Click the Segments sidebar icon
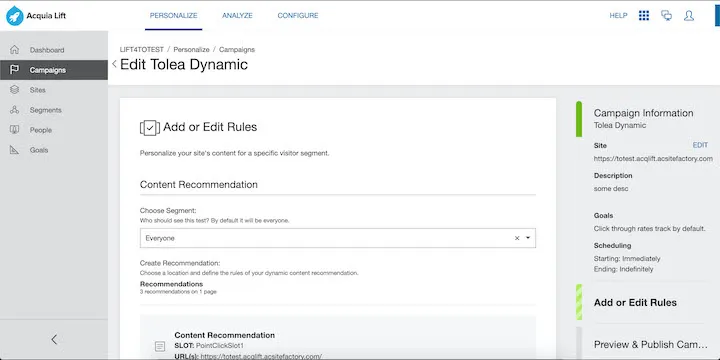 [x=15, y=110]
